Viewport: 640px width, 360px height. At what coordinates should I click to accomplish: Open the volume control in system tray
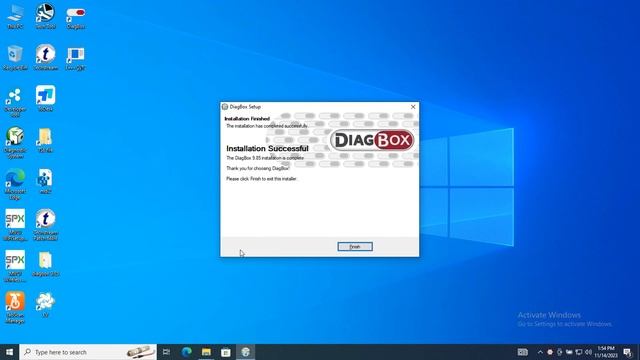pos(588,352)
